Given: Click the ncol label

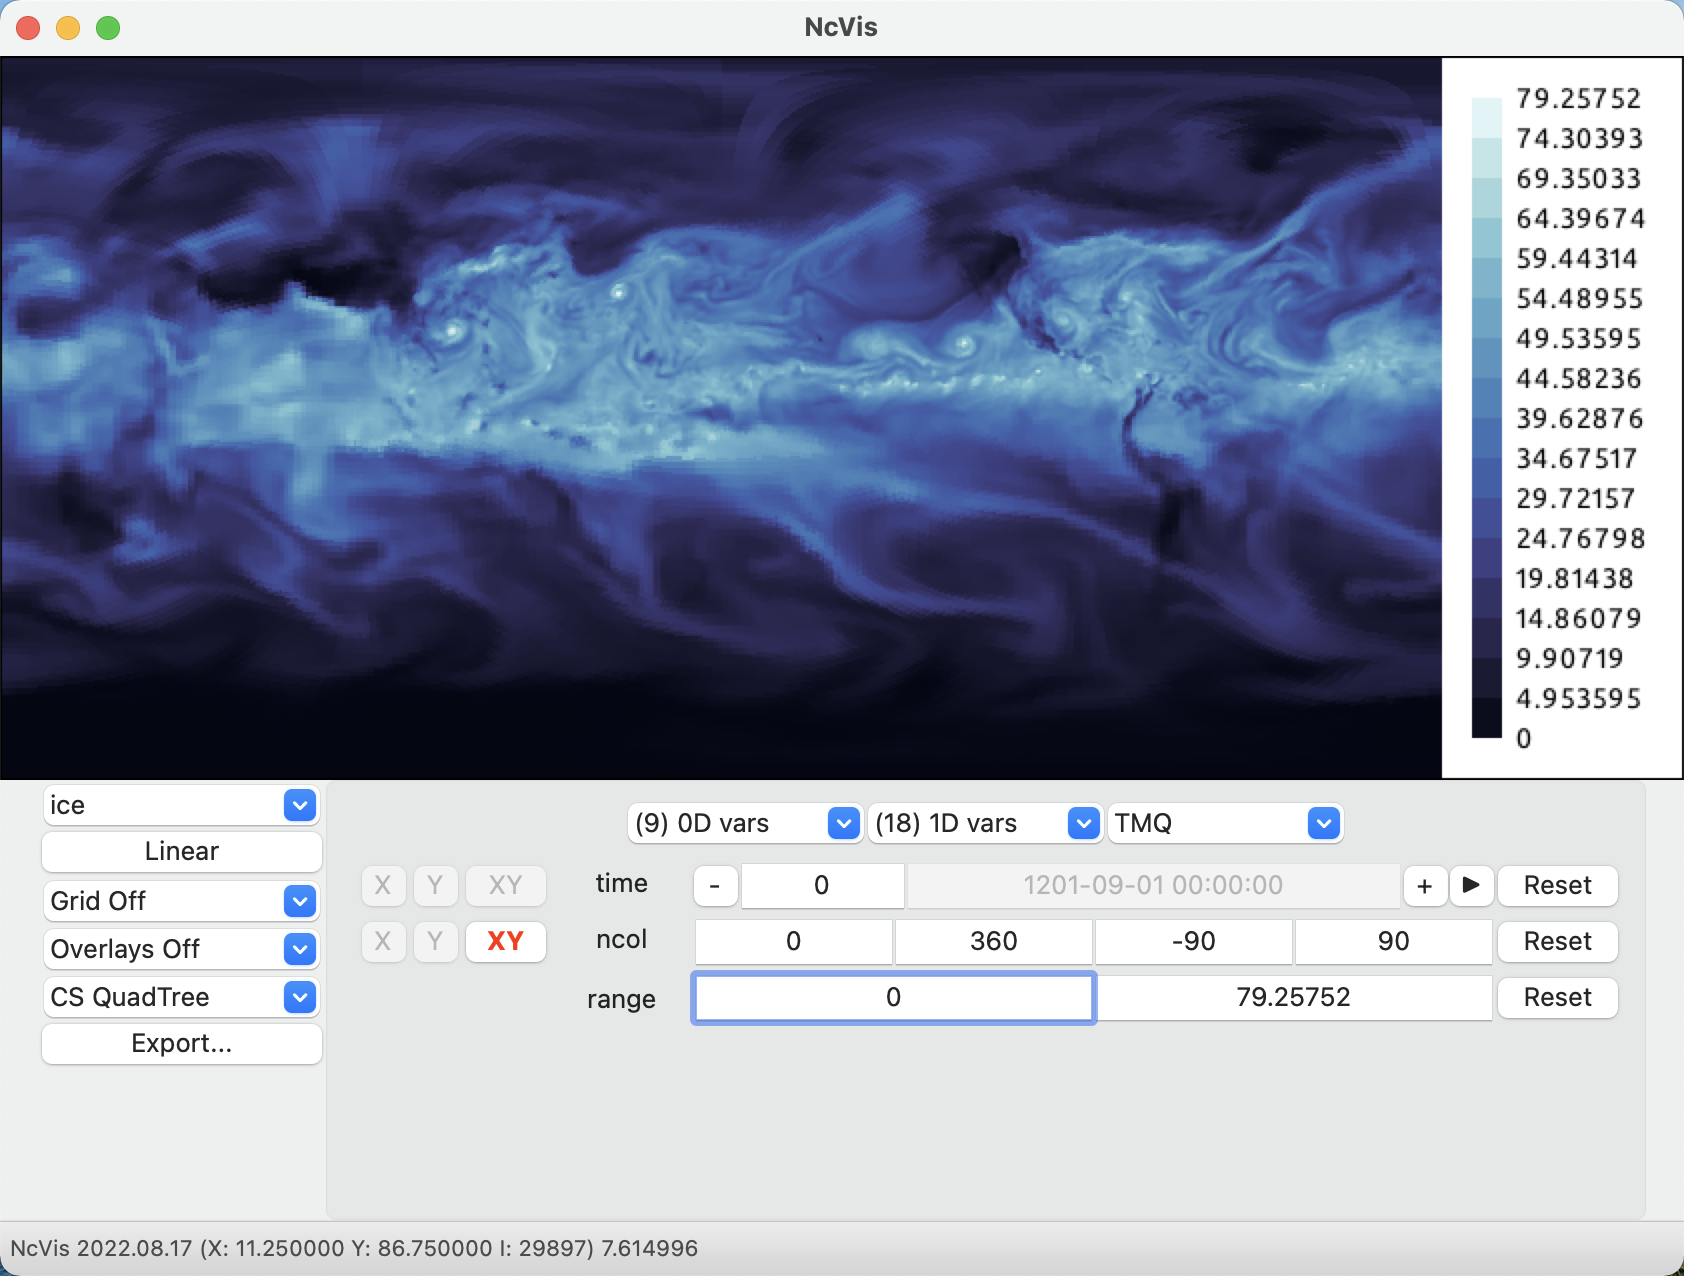Looking at the screenshot, I should click(621, 940).
